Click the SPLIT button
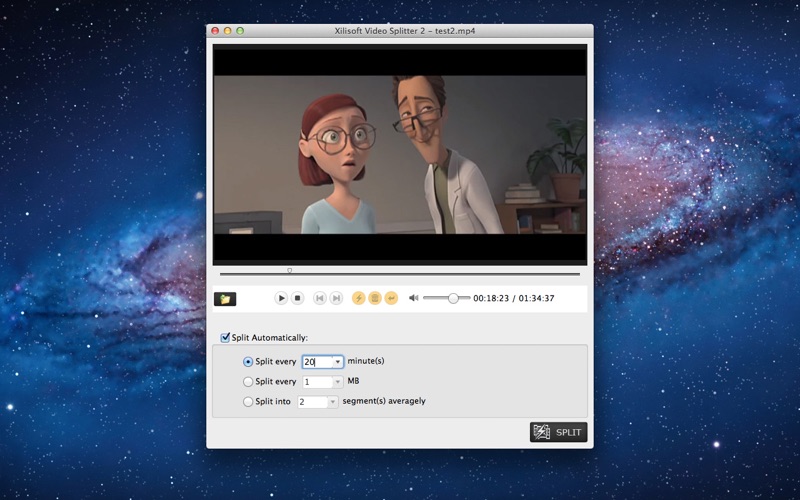800x500 pixels. pos(559,432)
